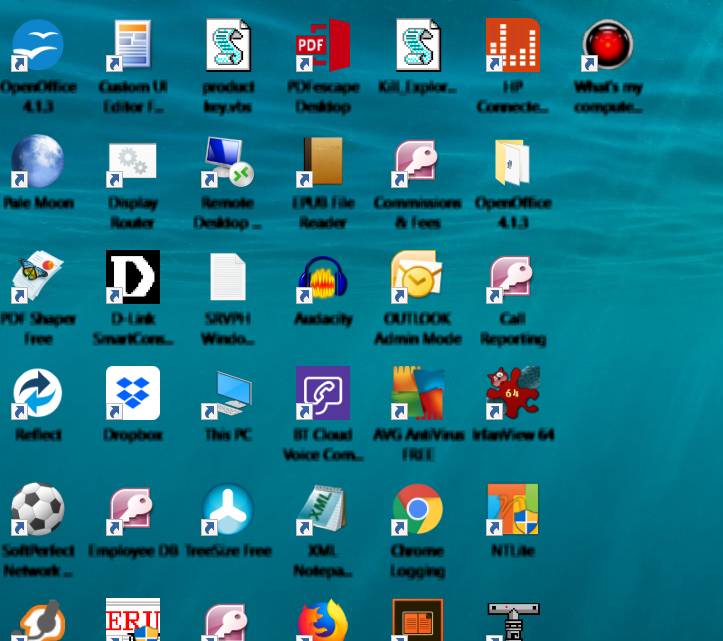The width and height of the screenshot is (723, 641).
Task: Select the OpenOffice 4.1.3 seagull shortcut
Action: [37, 46]
